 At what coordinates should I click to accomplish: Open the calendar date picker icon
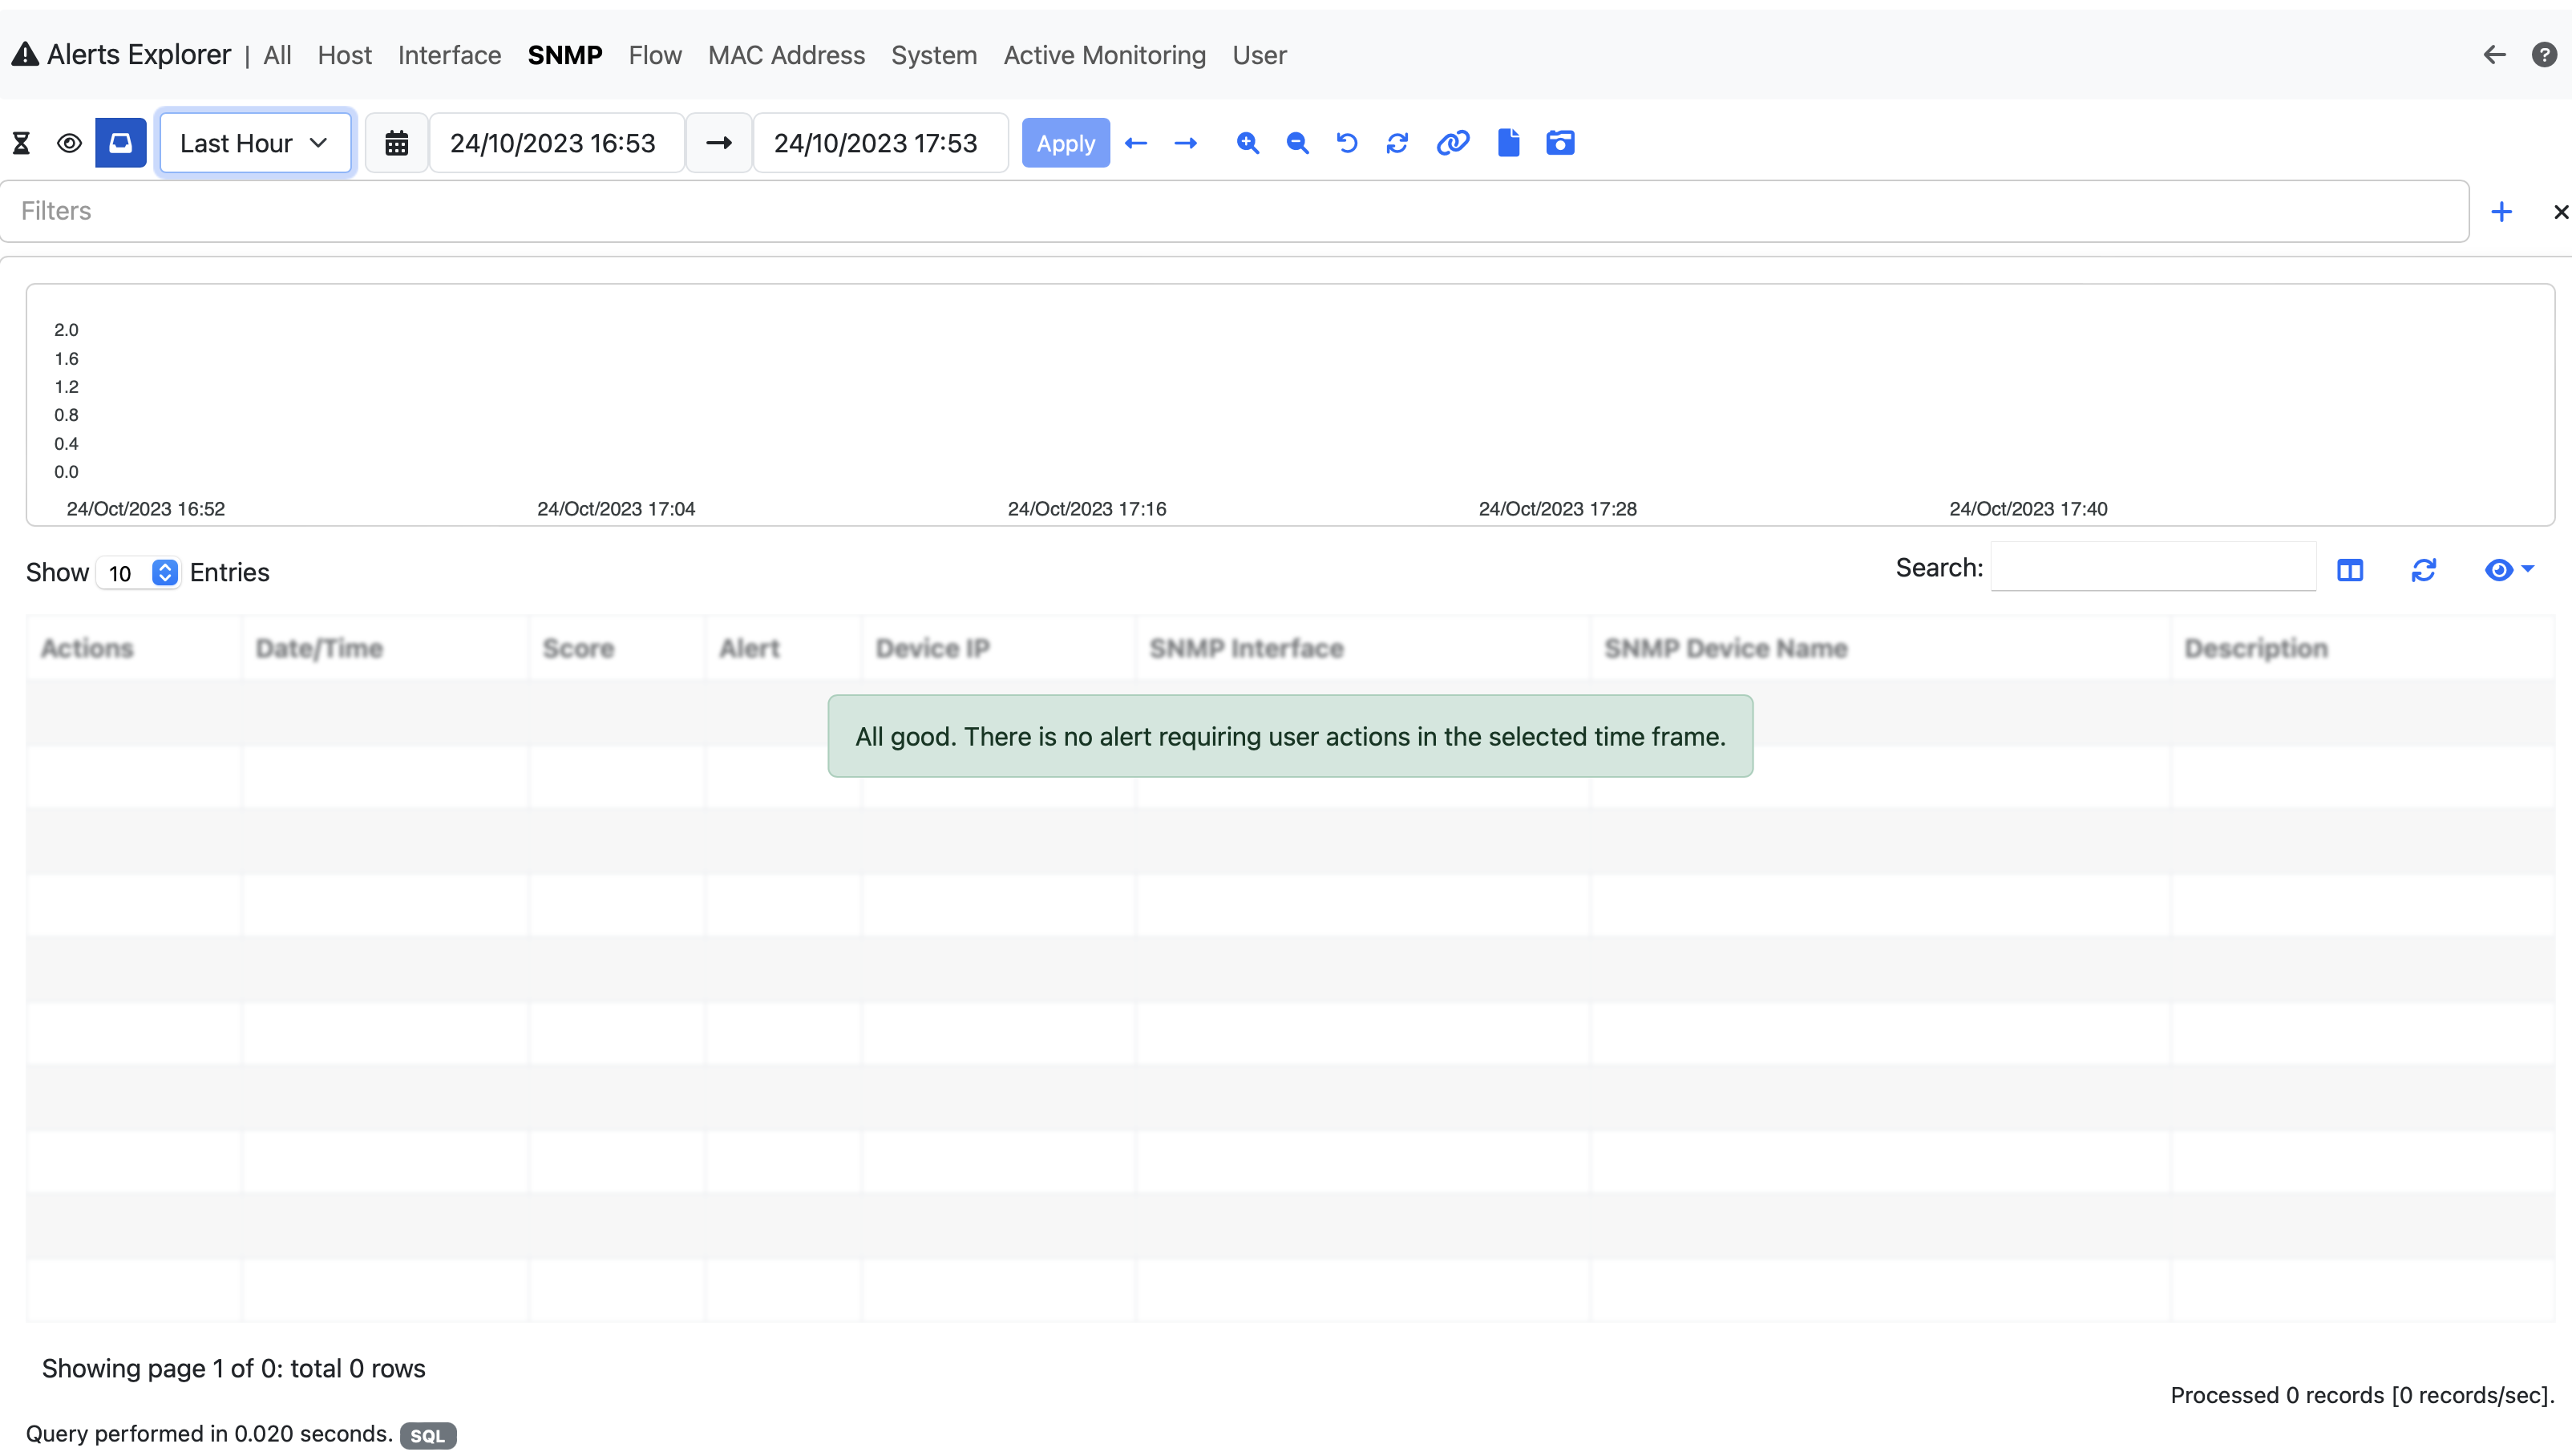point(397,143)
